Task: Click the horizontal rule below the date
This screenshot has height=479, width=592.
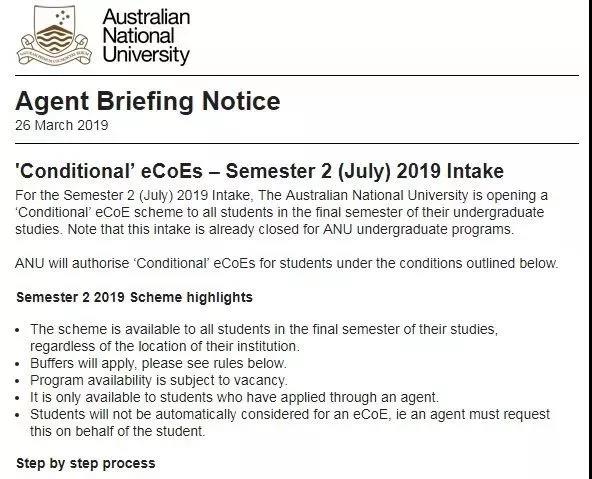Action: coord(297,143)
